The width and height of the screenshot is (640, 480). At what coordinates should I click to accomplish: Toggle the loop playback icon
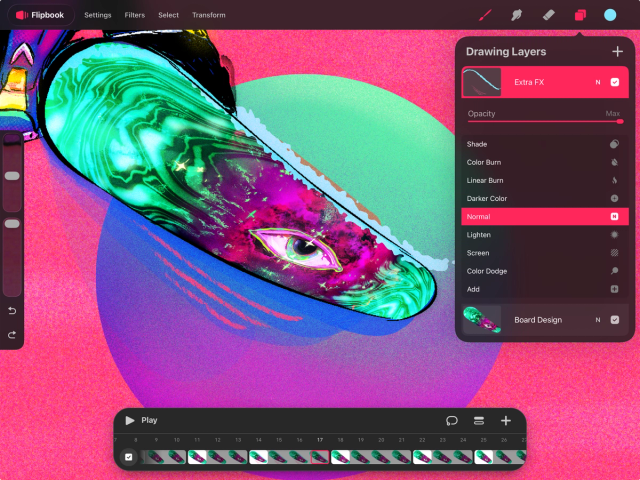click(451, 420)
